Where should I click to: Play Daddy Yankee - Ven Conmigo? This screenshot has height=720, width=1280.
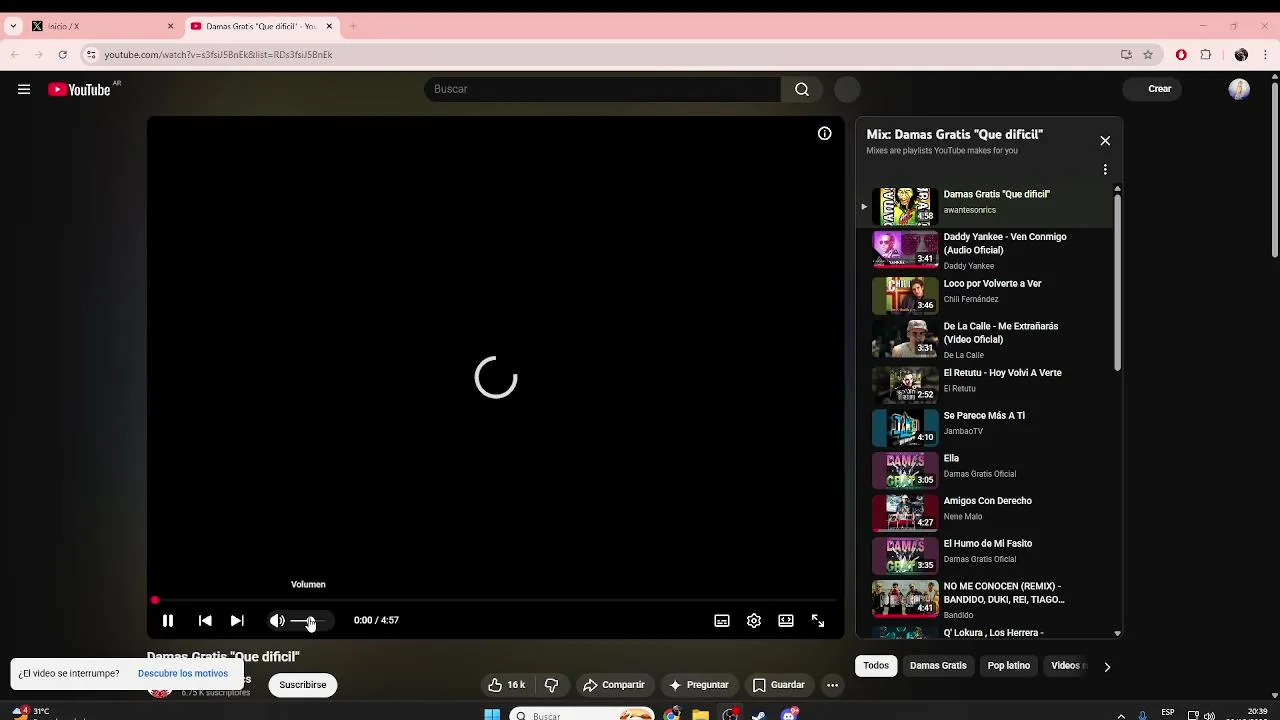pyautogui.click(x=985, y=250)
